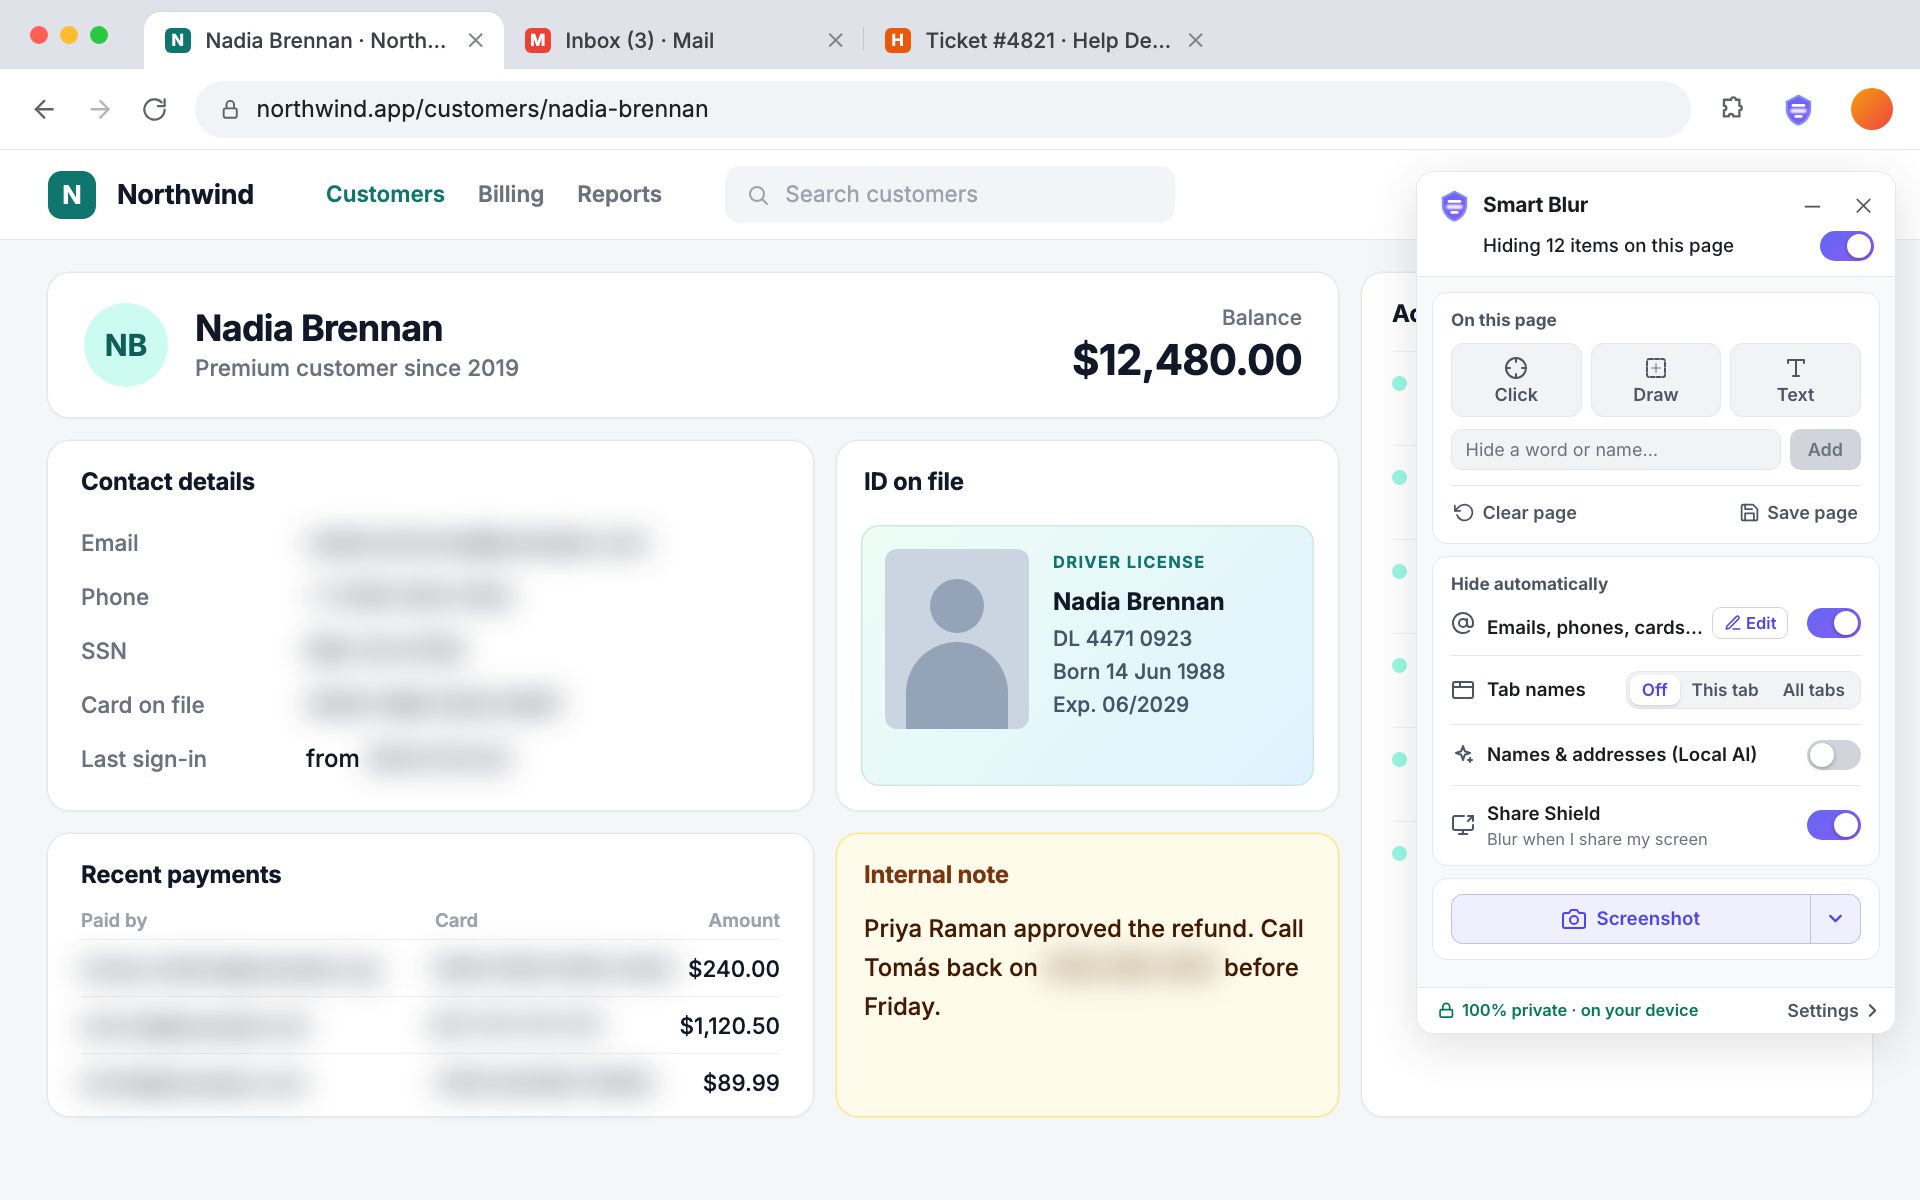Expand the Screenshot options dropdown arrow
Screen dimensions: 1920x1200
(1835, 919)
